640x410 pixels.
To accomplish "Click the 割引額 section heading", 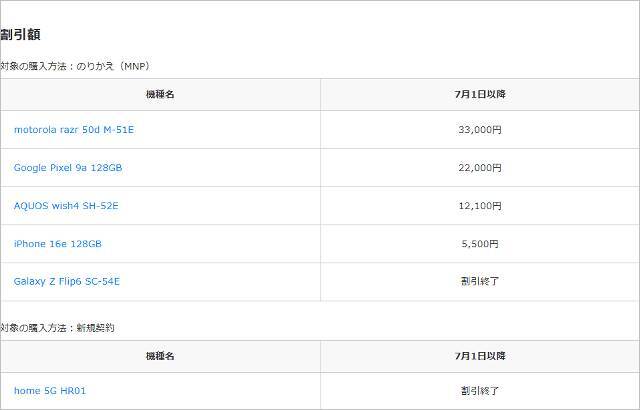I will 20,35.
